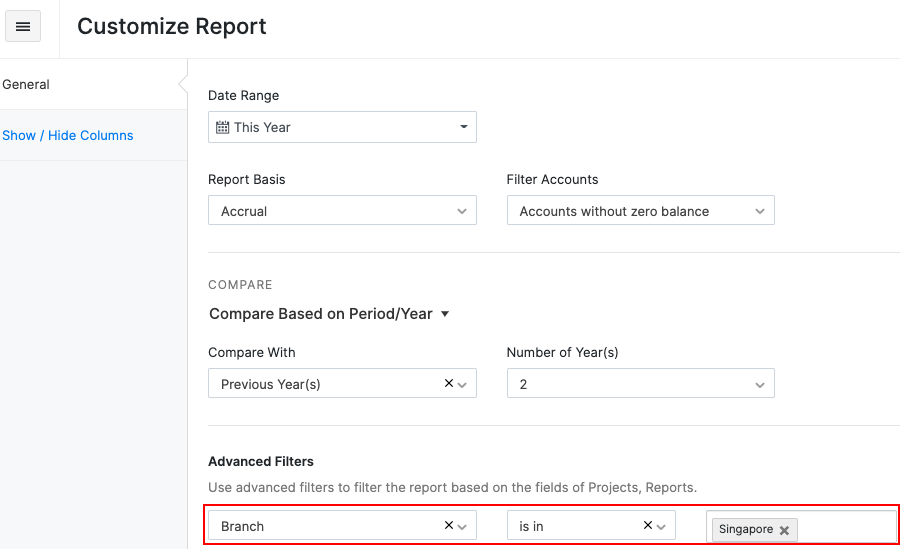Click the Accrual value in Report Basis
Viewport: 900px width, 549px height.
[x=244, y=211]
